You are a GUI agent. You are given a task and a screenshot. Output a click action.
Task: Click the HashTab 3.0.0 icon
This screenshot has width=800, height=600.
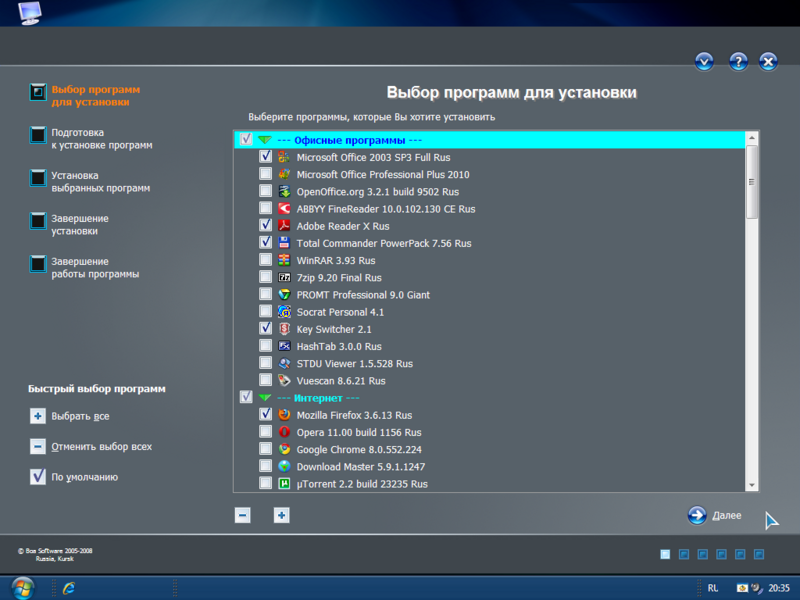(x=284, y=346)
